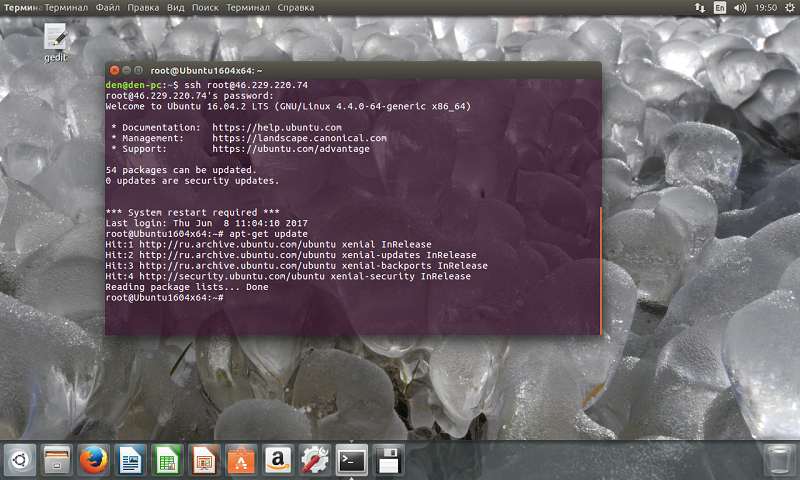Click the Hit:4 security.ubuntu.com line
This screenshot has height=480, width=800.
288,276
